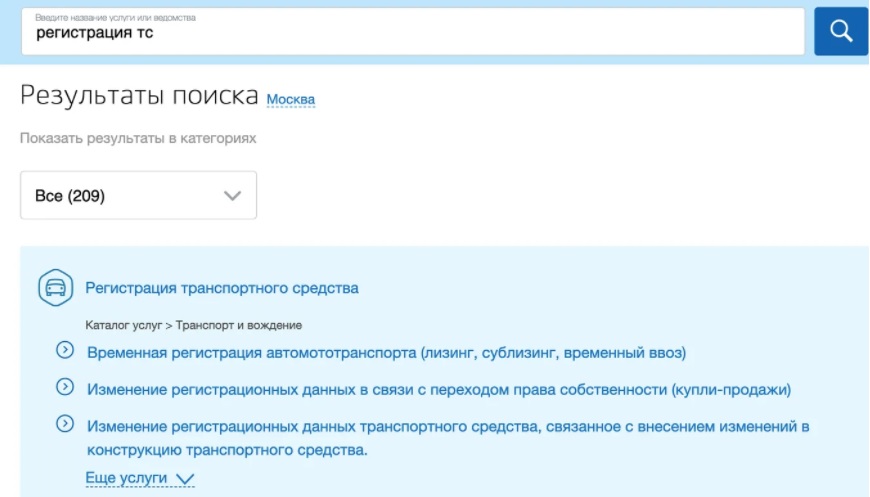
Task: Click arrow icon beside конструкцию change service
Action: pos(65,424)
